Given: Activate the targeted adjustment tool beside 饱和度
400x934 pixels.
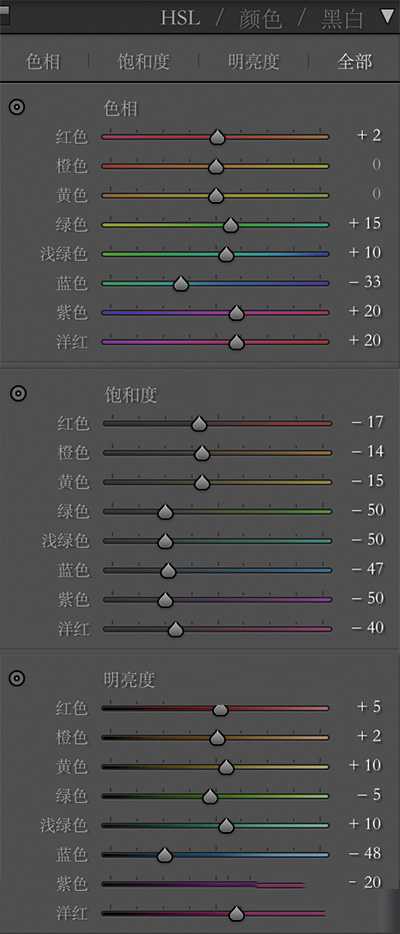Looking at the screenshot, I should [x=17, y=393].
